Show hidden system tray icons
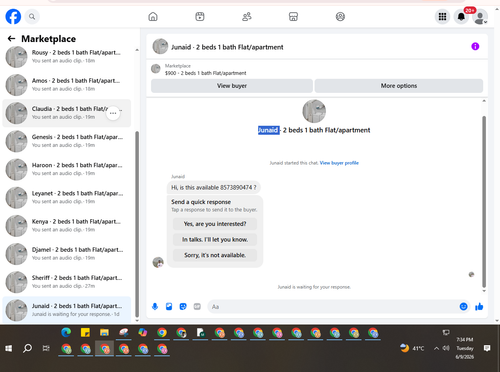This screenshot has width=500, height=372. point(436,348)
